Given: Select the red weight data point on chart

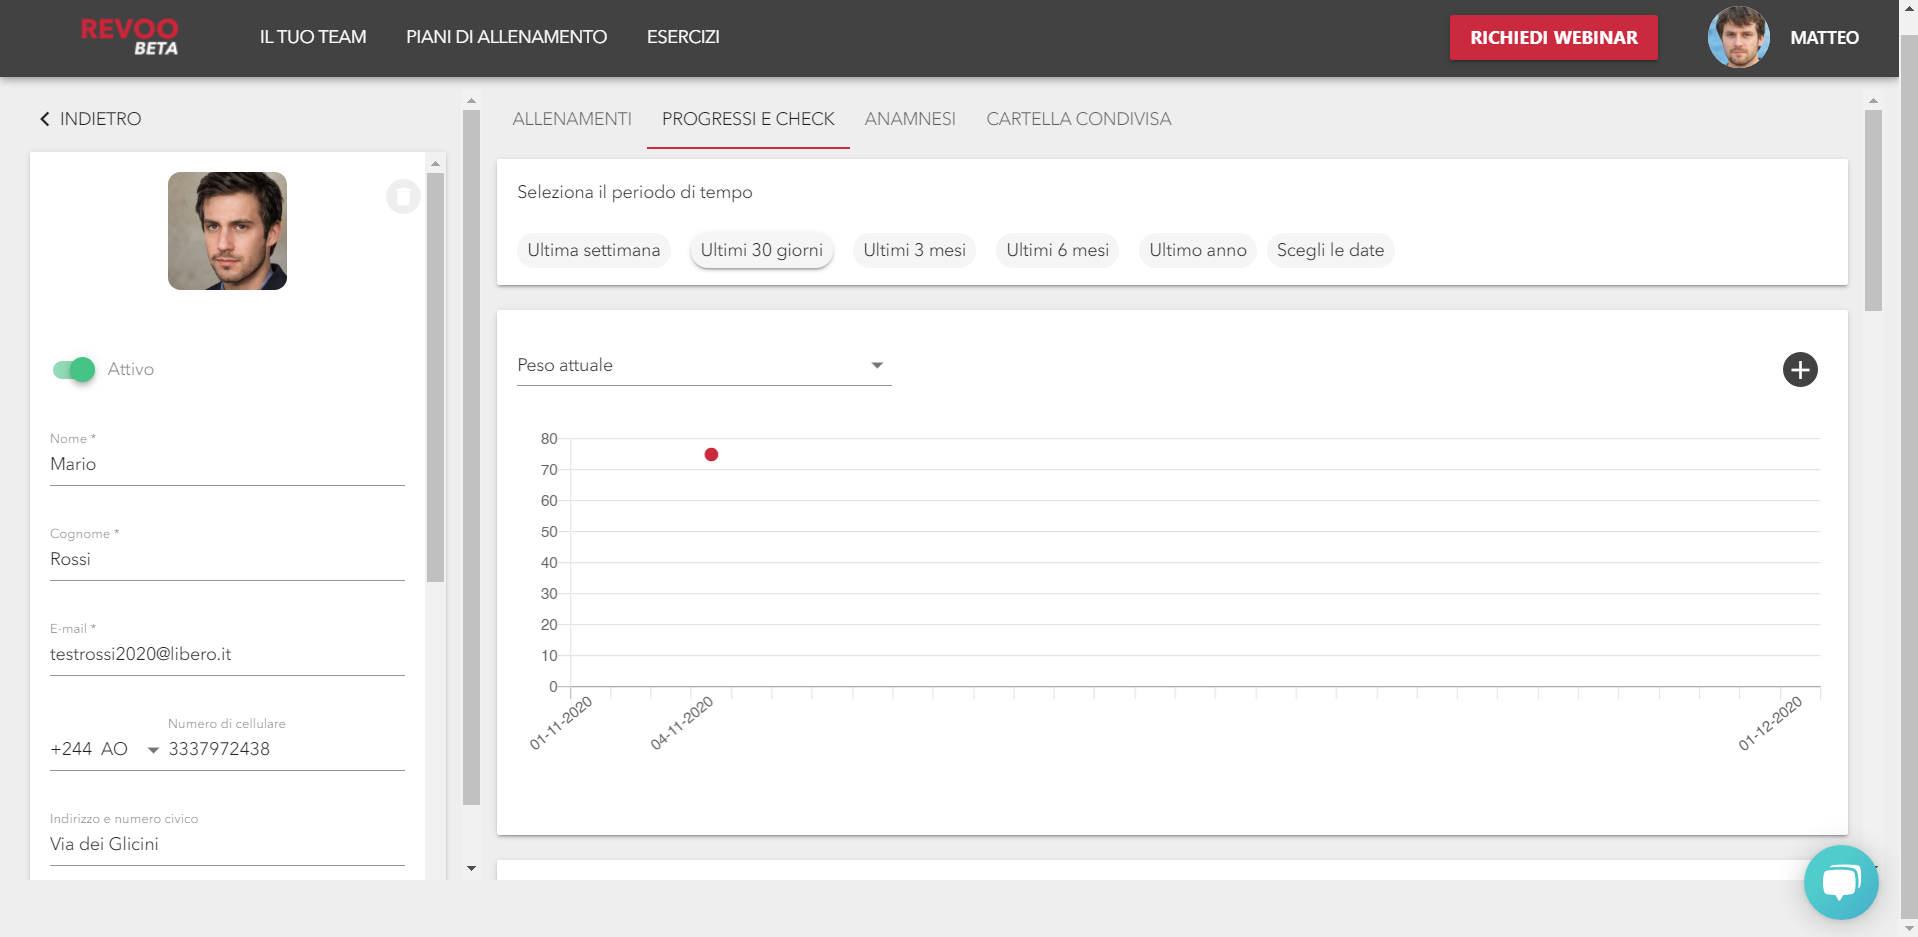Looking at the screenshot, I should point(711,454).
